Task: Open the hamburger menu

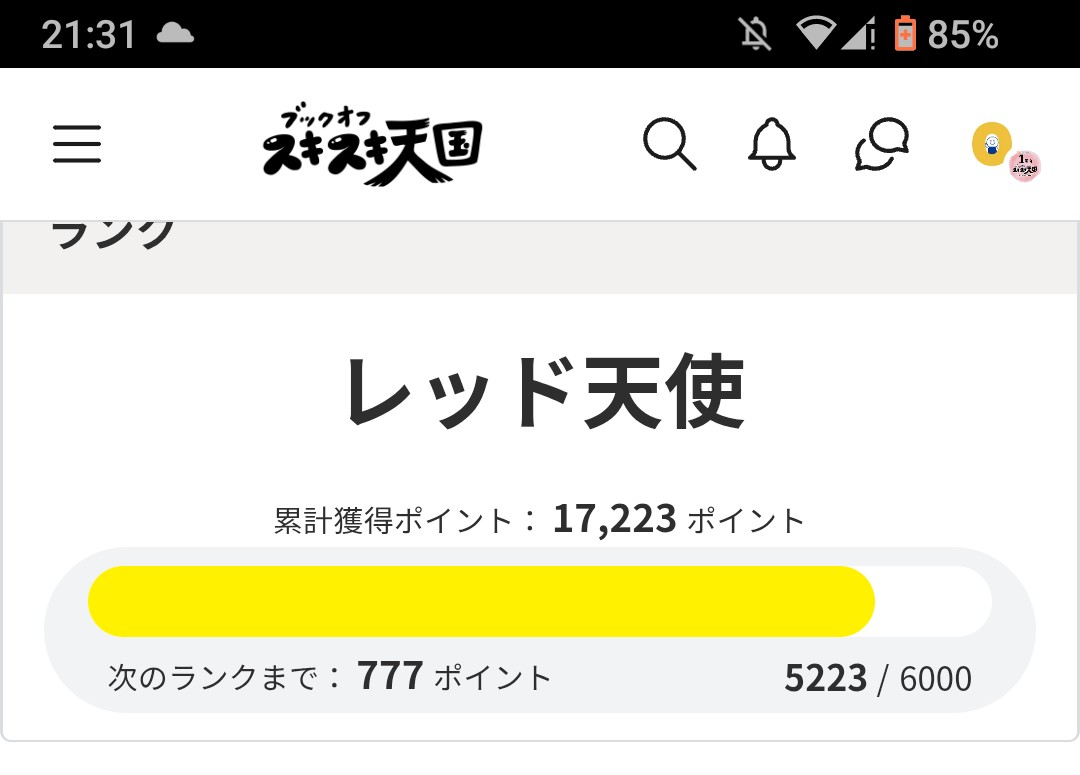Action: pos(77,144)
